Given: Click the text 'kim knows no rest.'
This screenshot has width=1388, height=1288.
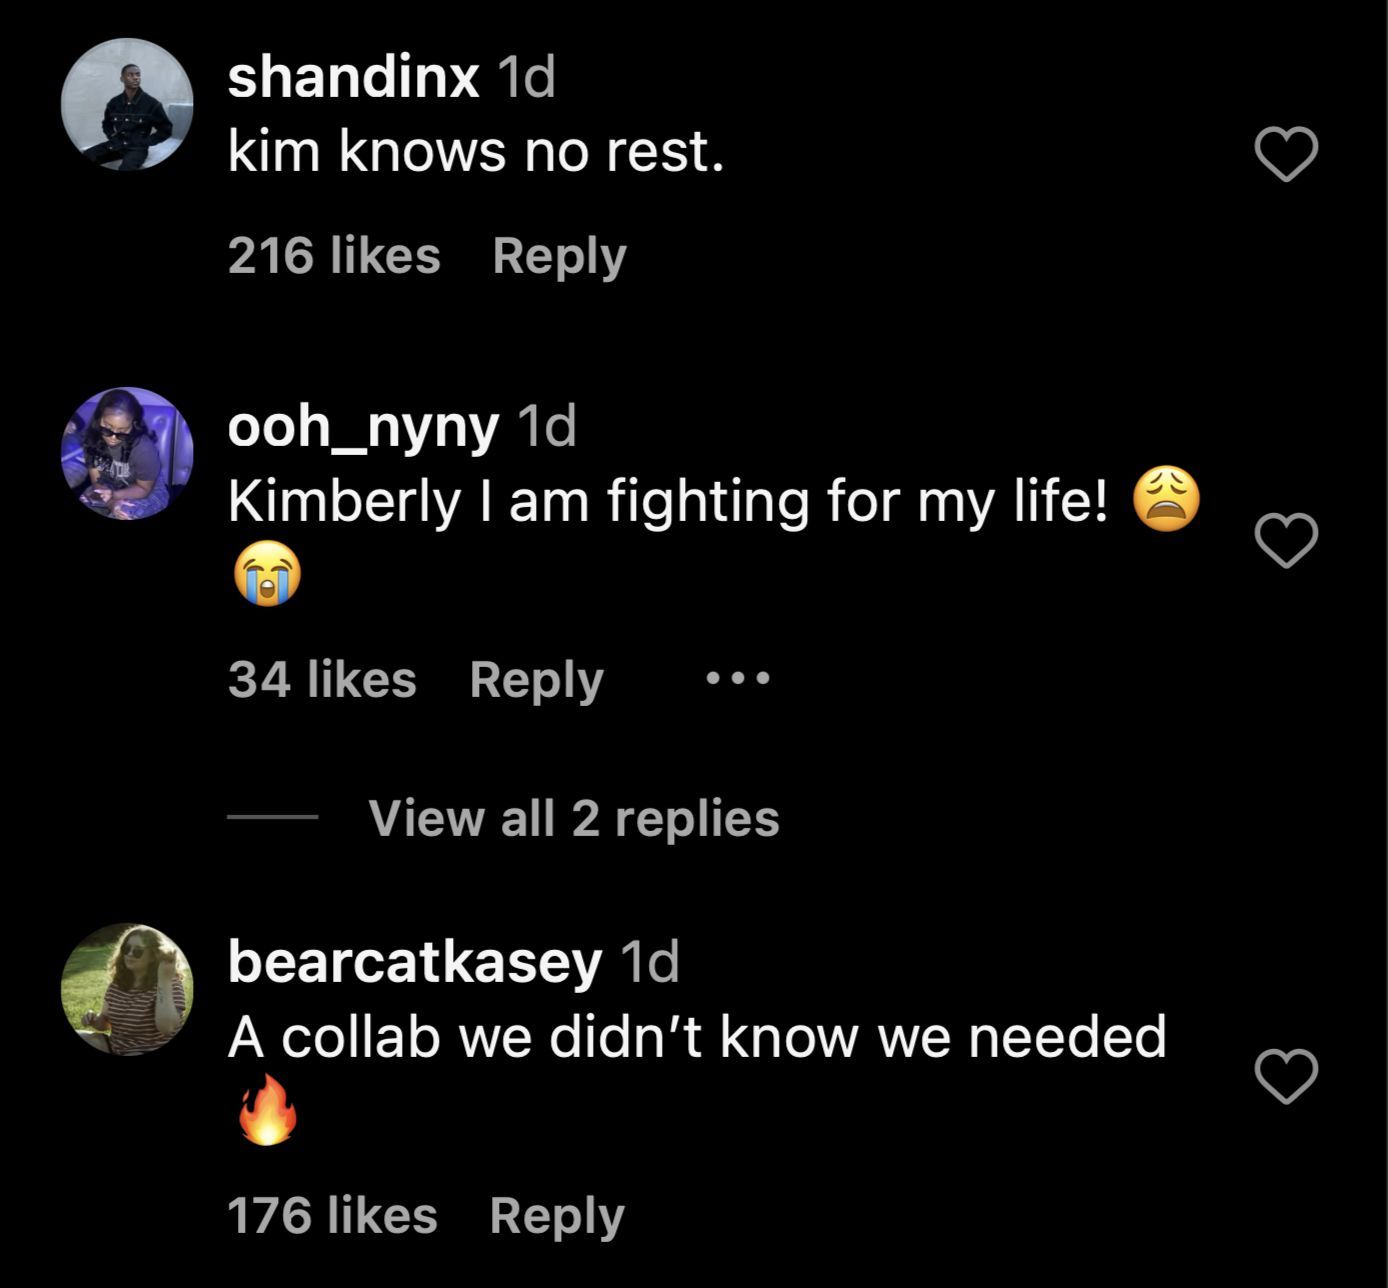Looking at the screenshot, I should (x=475, y=152).
